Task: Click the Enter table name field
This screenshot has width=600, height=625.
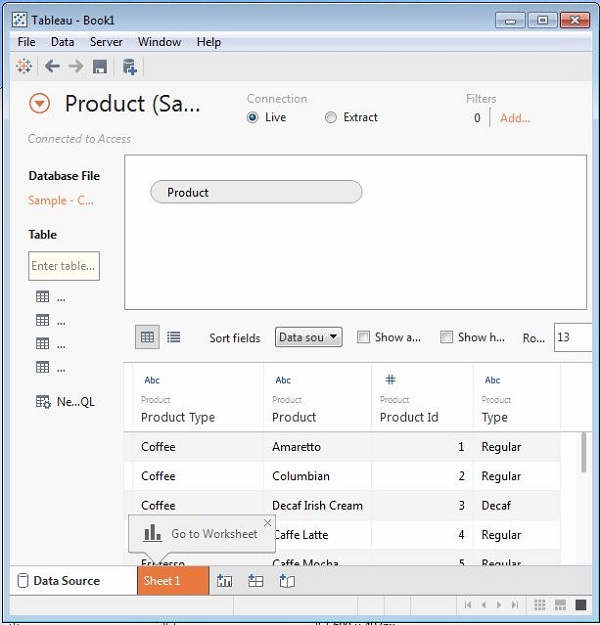Action: 64,266
